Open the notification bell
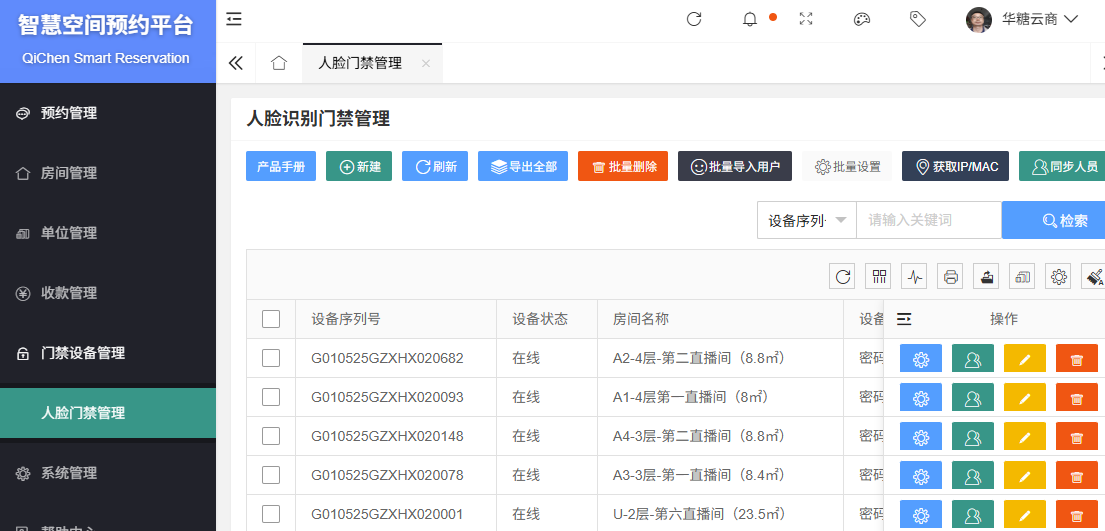 click(750, 20)
